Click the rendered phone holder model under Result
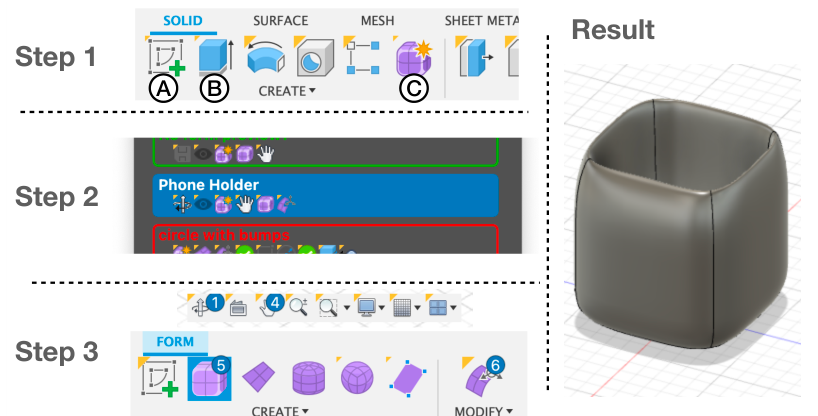Viewport: 818px width, 416px height. 682,224
